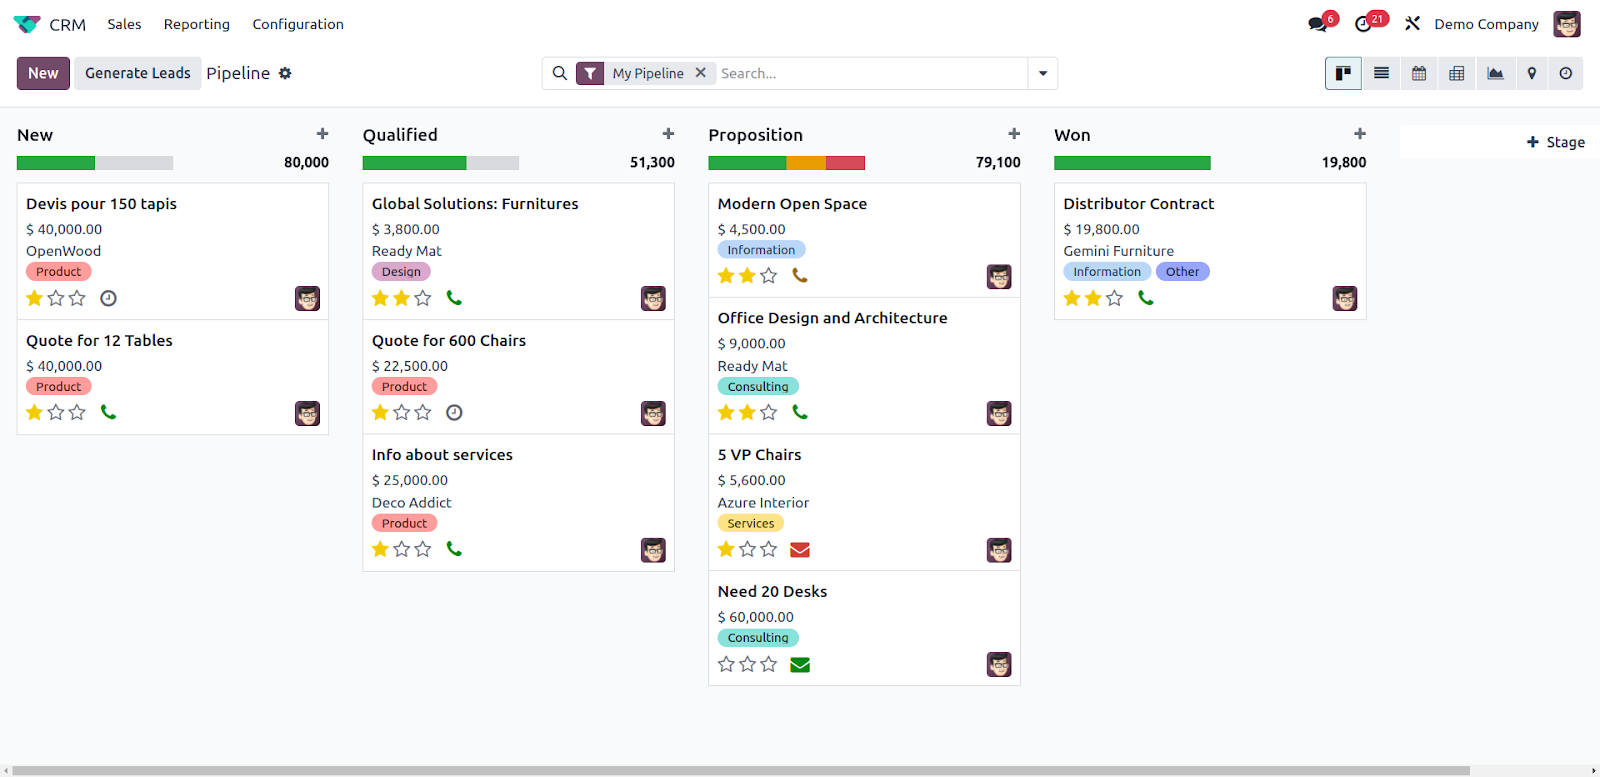
Task: Click green segment of New column progress bar
Action: [56, 163]
